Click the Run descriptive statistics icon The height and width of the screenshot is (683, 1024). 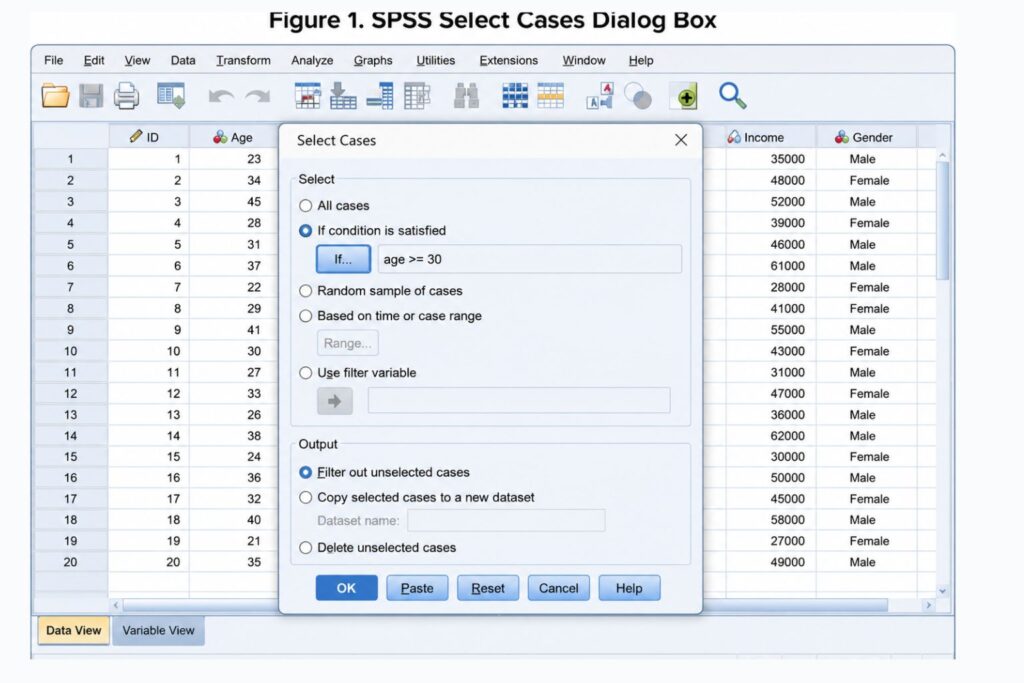tap(417, 96)
